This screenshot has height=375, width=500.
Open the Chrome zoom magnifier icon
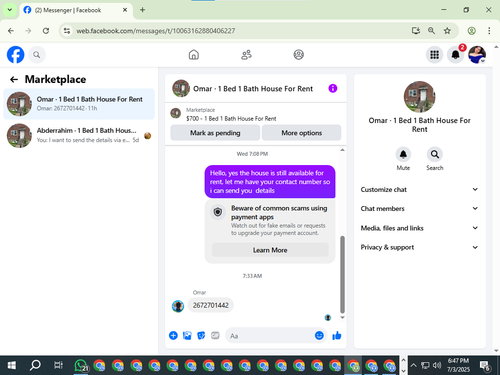(431, 31)
